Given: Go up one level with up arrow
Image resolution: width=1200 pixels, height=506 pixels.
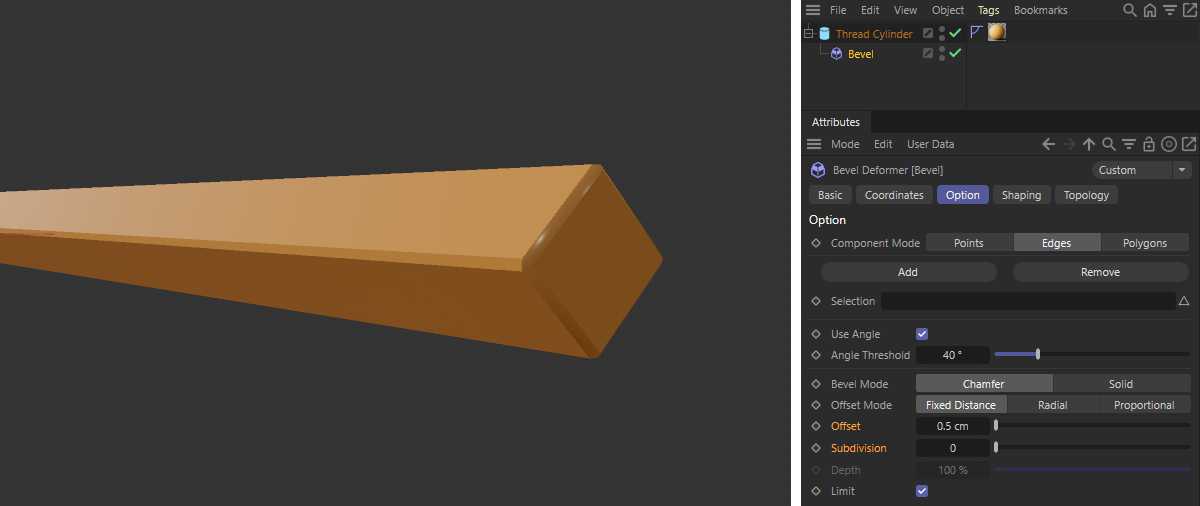Looking at the screenshot, I should pos(1089,144).
